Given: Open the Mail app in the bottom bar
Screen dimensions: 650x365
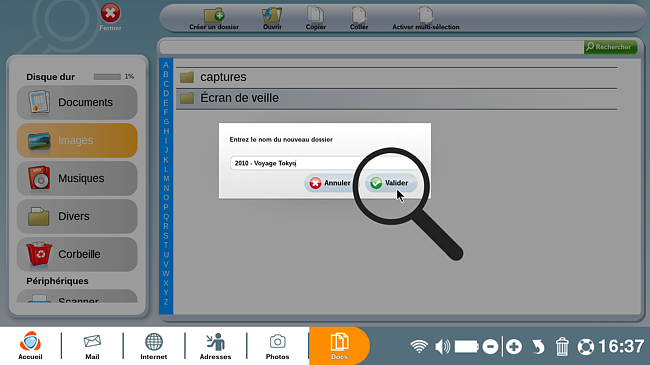Looking at the screenshot, I should pos(92,346).
